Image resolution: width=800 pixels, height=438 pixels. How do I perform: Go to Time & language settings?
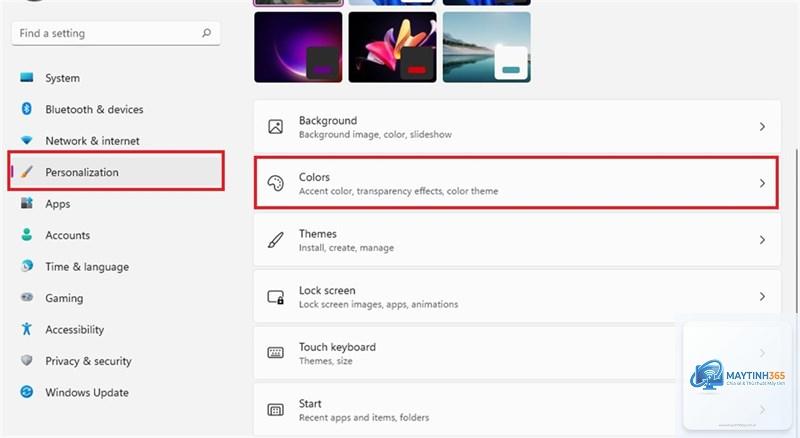click(x=116, y=266)
